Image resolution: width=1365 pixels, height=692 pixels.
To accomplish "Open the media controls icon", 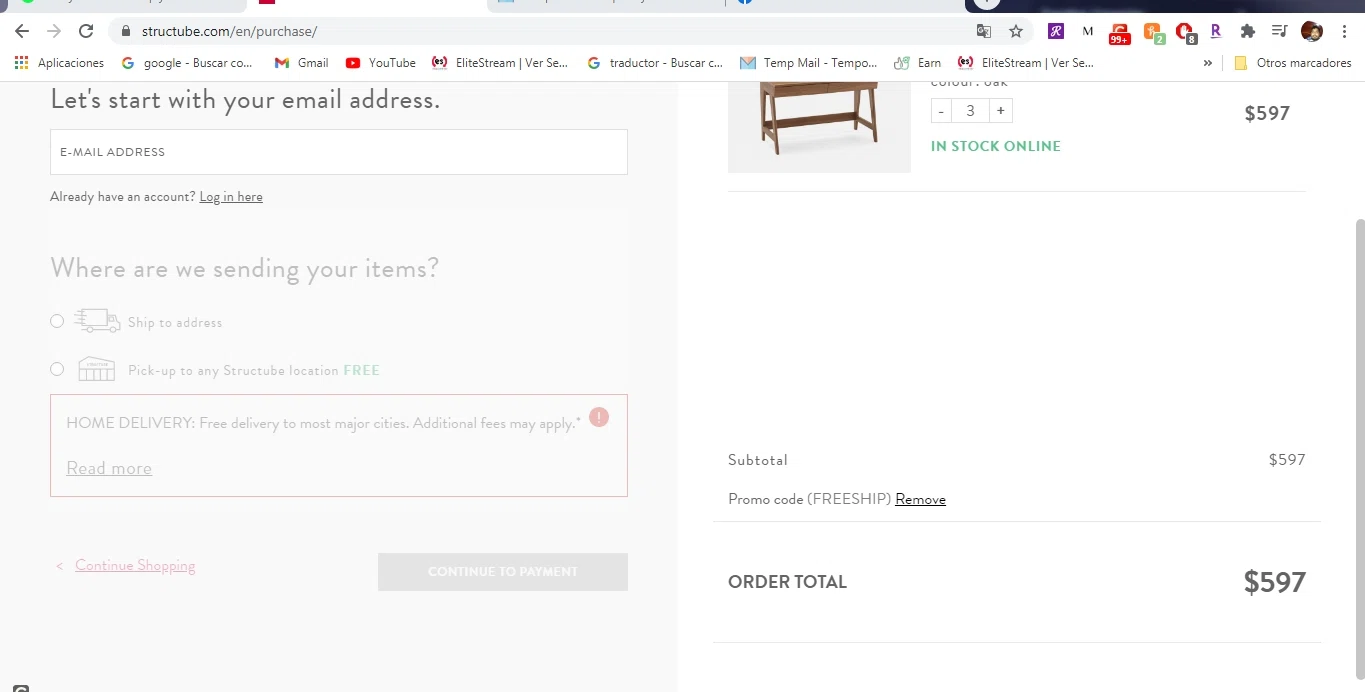I will click(1279, 31).
